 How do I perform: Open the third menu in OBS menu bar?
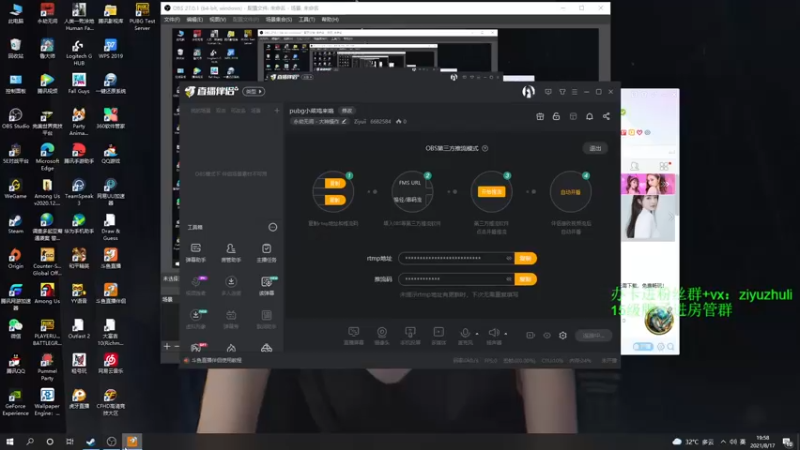coord(217,19)
